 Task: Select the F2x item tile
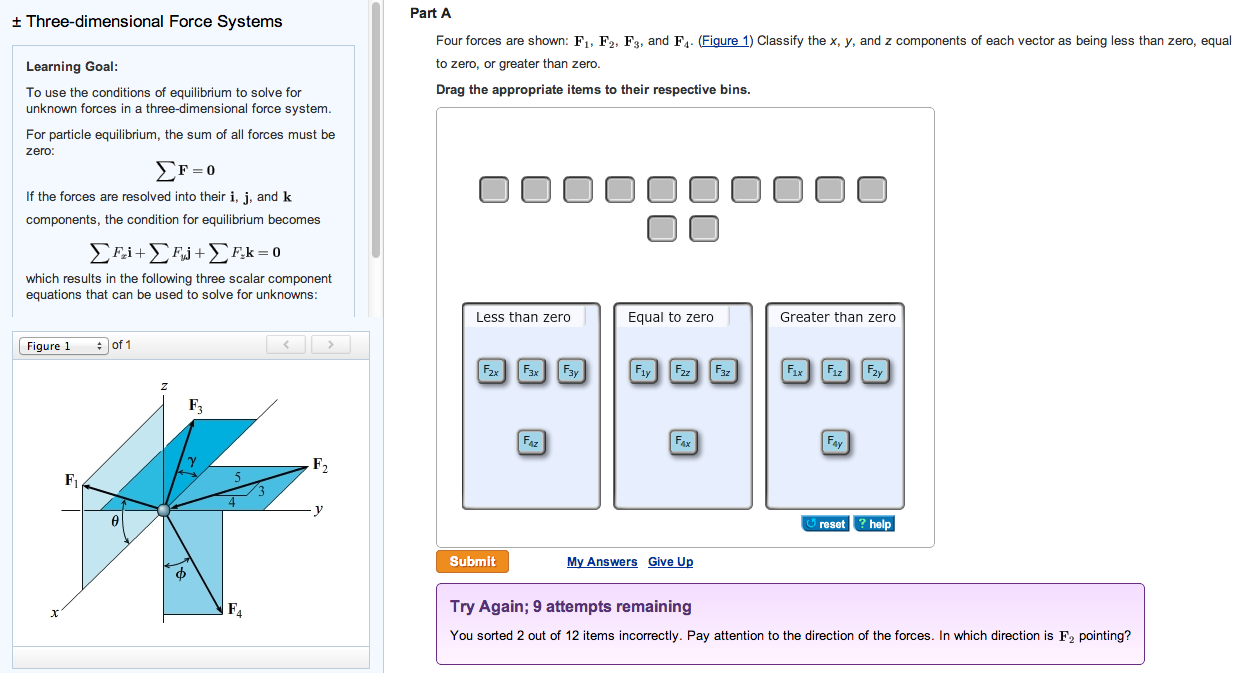click(x=489, y=370)
